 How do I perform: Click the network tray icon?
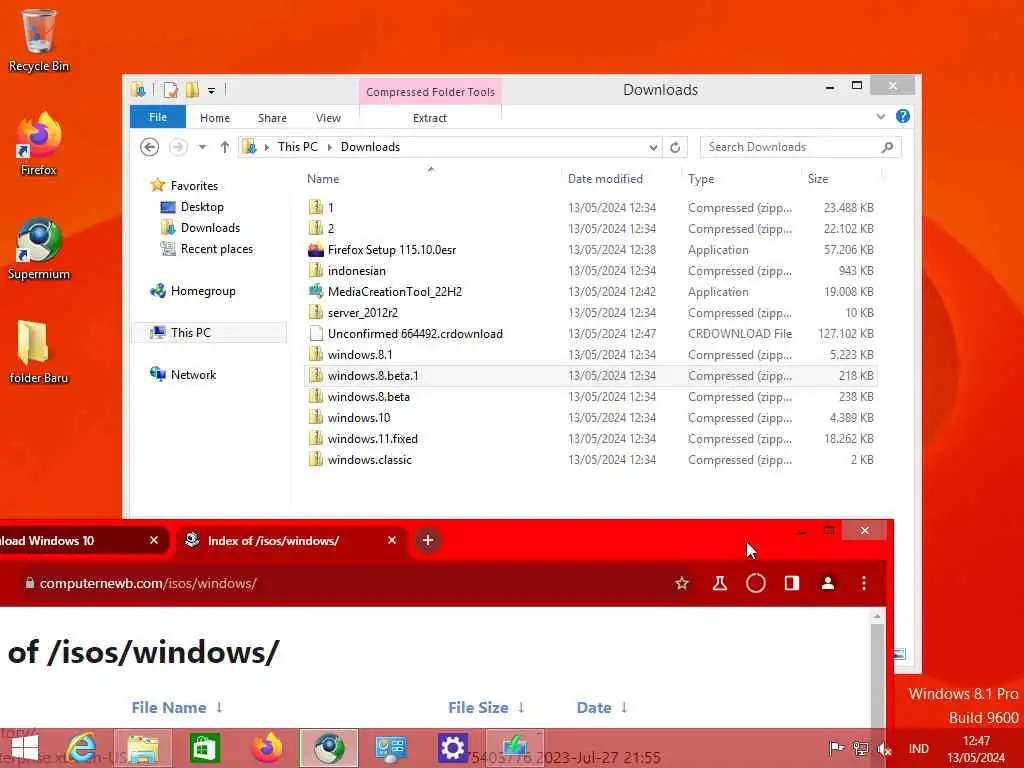coord(861,748)
